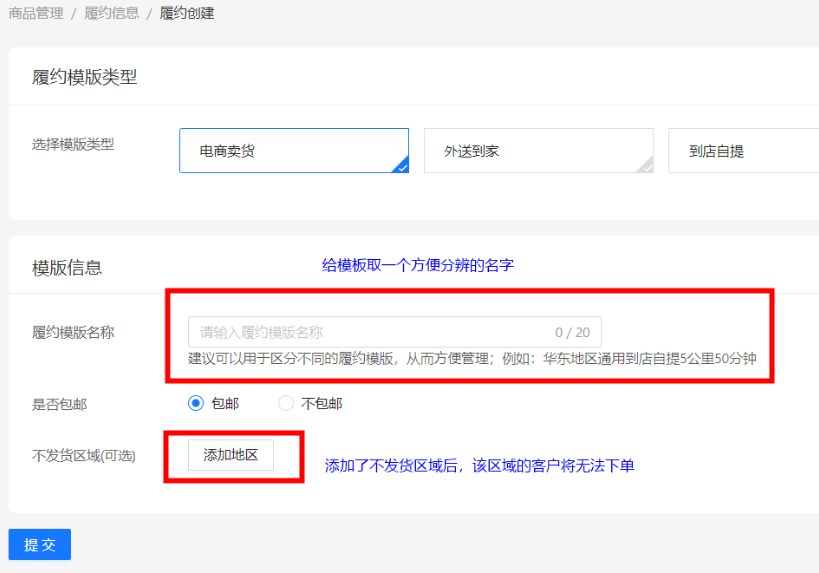
Task: Click the 履约模版名称 label
Action: coord(73,332)
